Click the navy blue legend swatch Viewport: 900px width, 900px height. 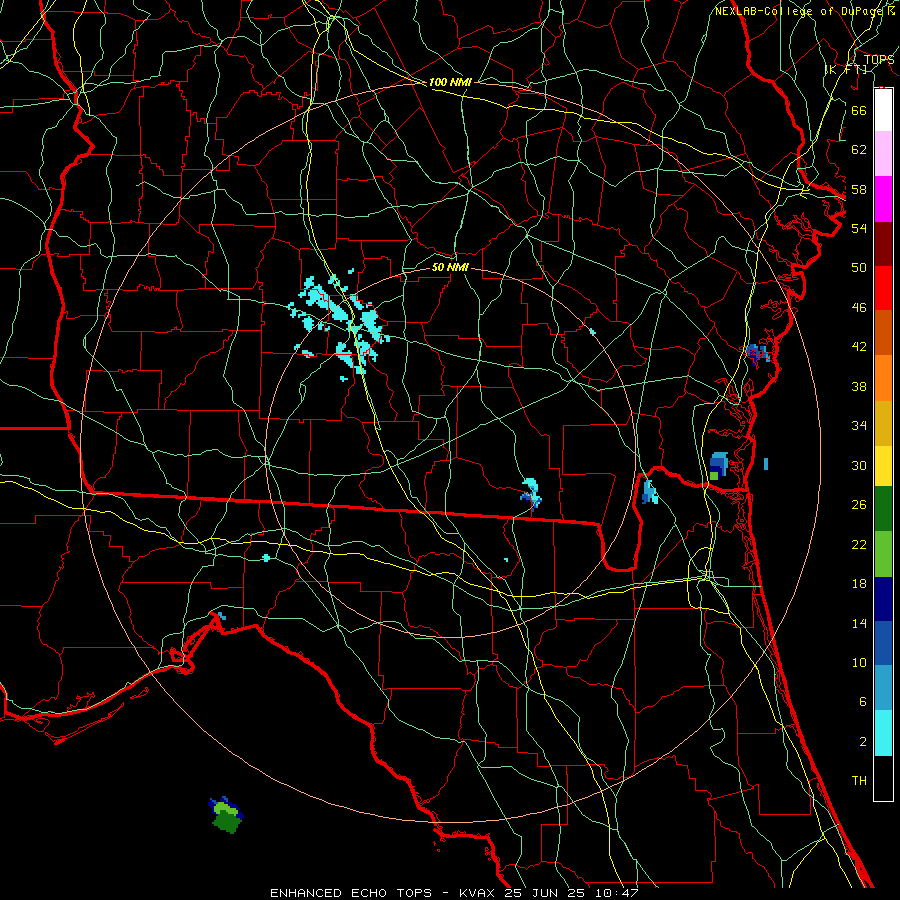(x=883, y=599)
